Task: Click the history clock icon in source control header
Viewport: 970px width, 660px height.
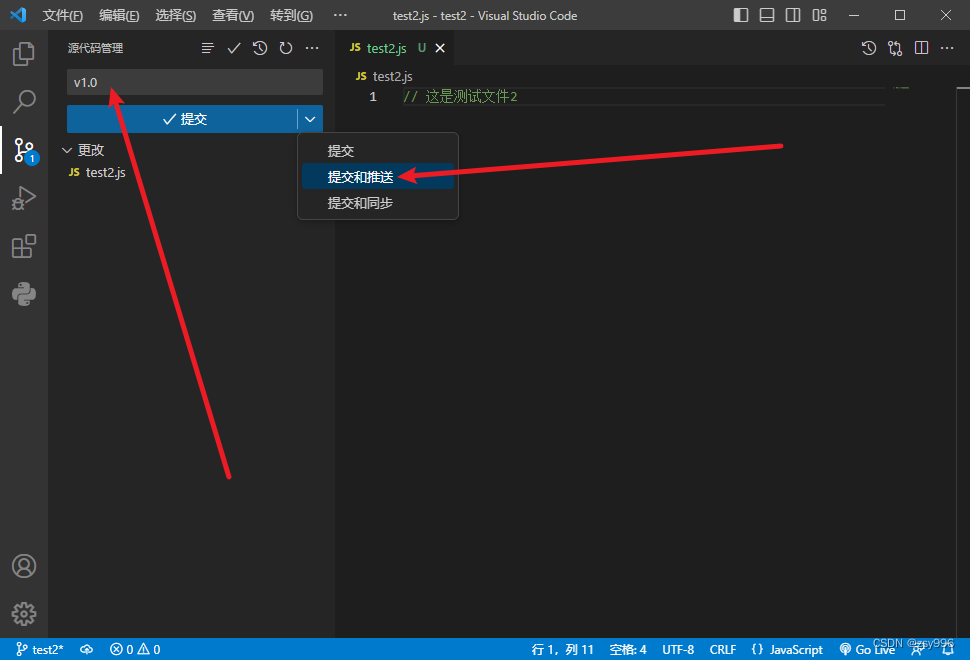Action: click(x=260, y=48)
